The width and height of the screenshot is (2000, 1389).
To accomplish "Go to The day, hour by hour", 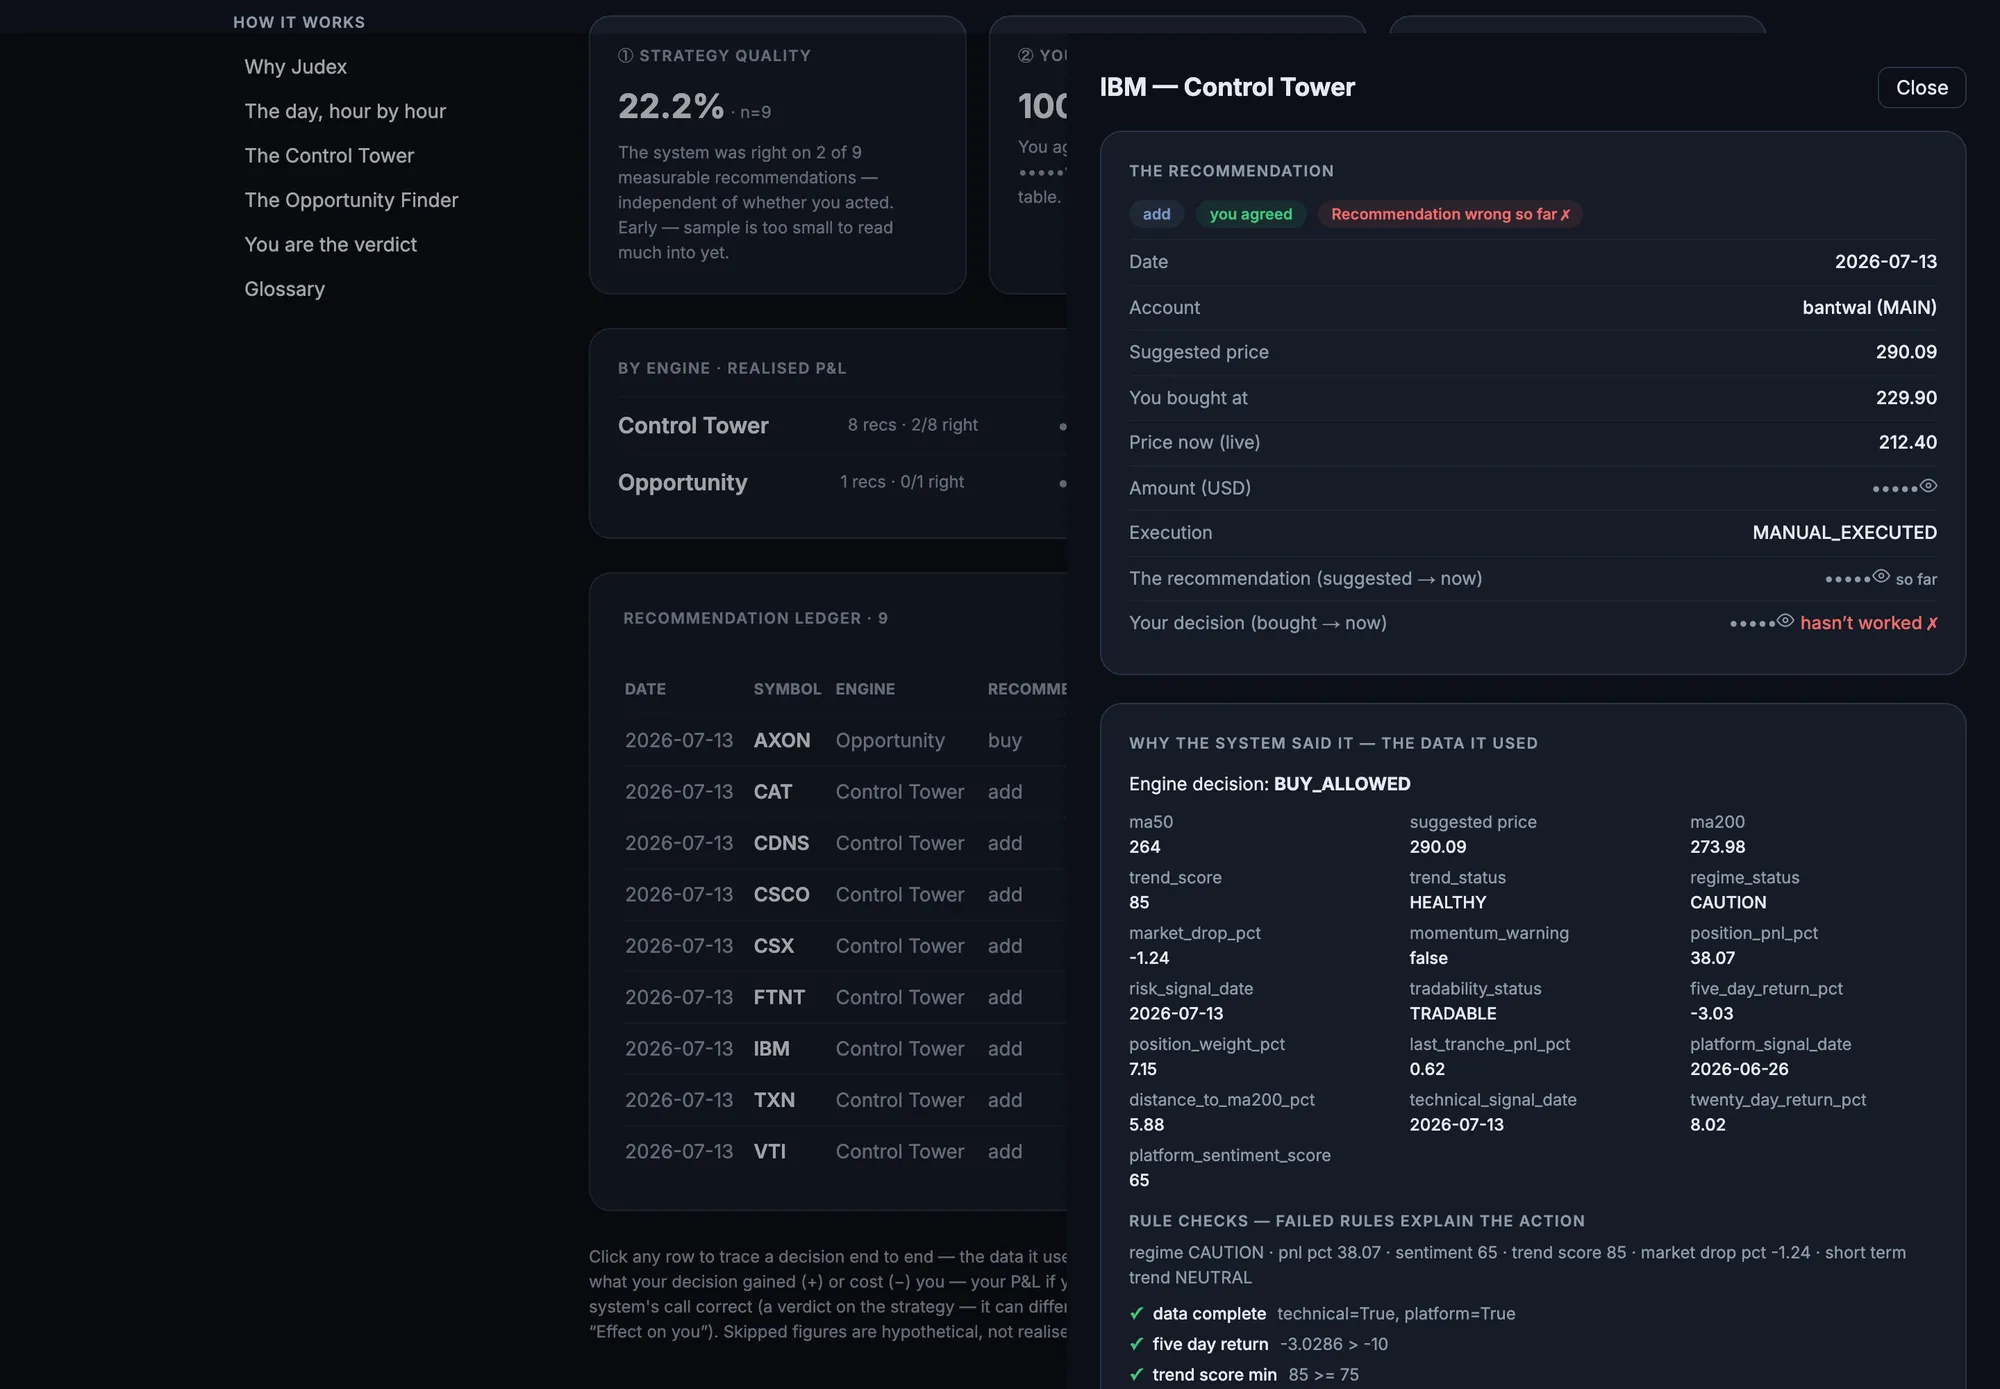I will [x=345, y=111].
